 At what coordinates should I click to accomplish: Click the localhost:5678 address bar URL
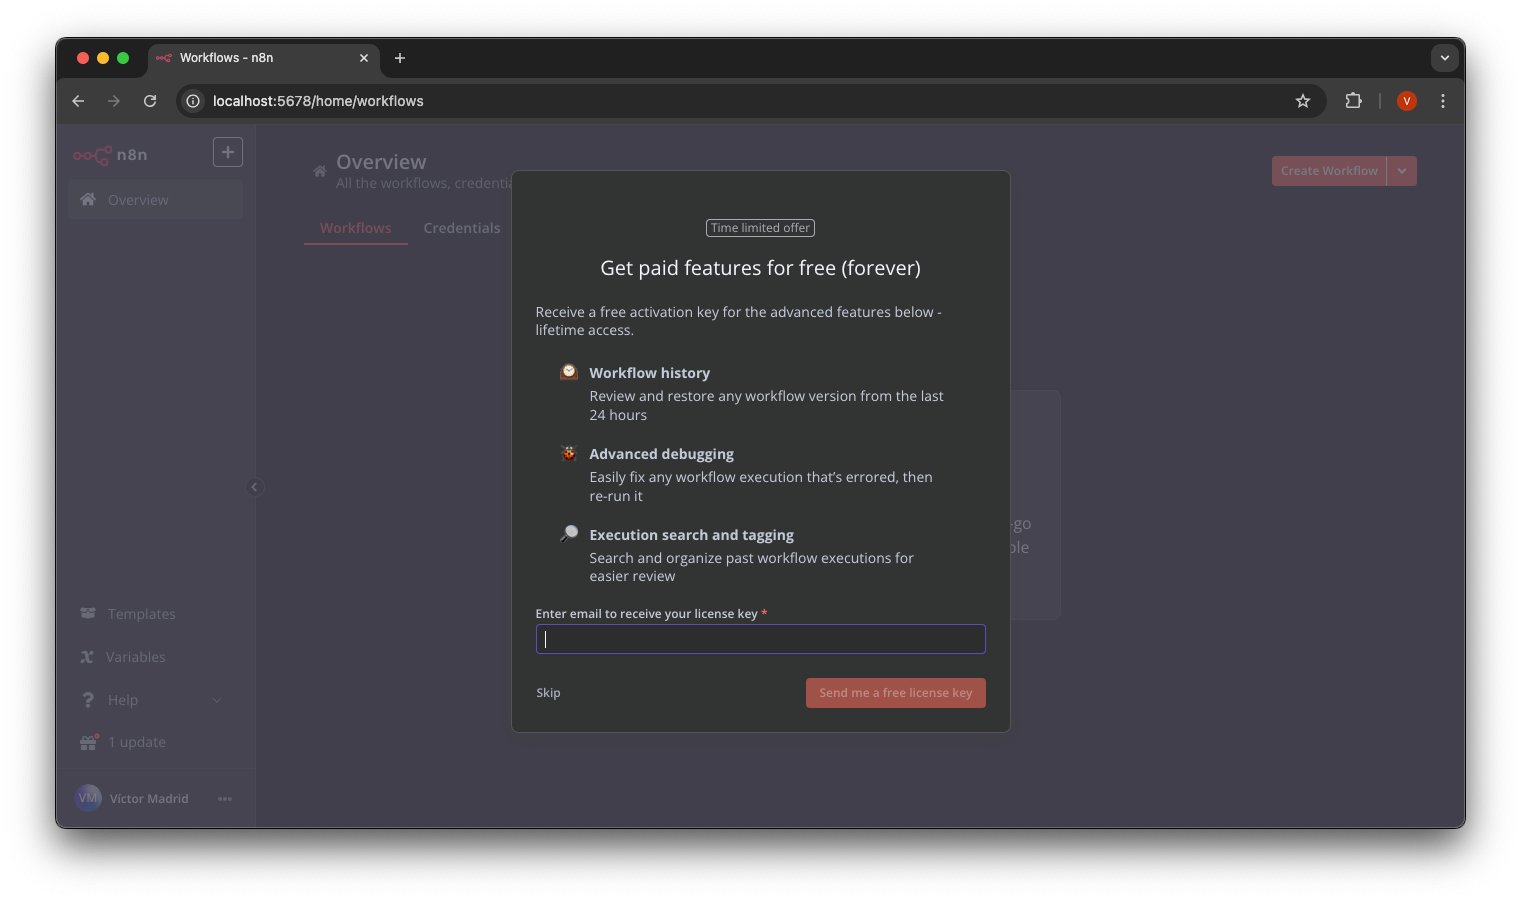pos(318,101)
